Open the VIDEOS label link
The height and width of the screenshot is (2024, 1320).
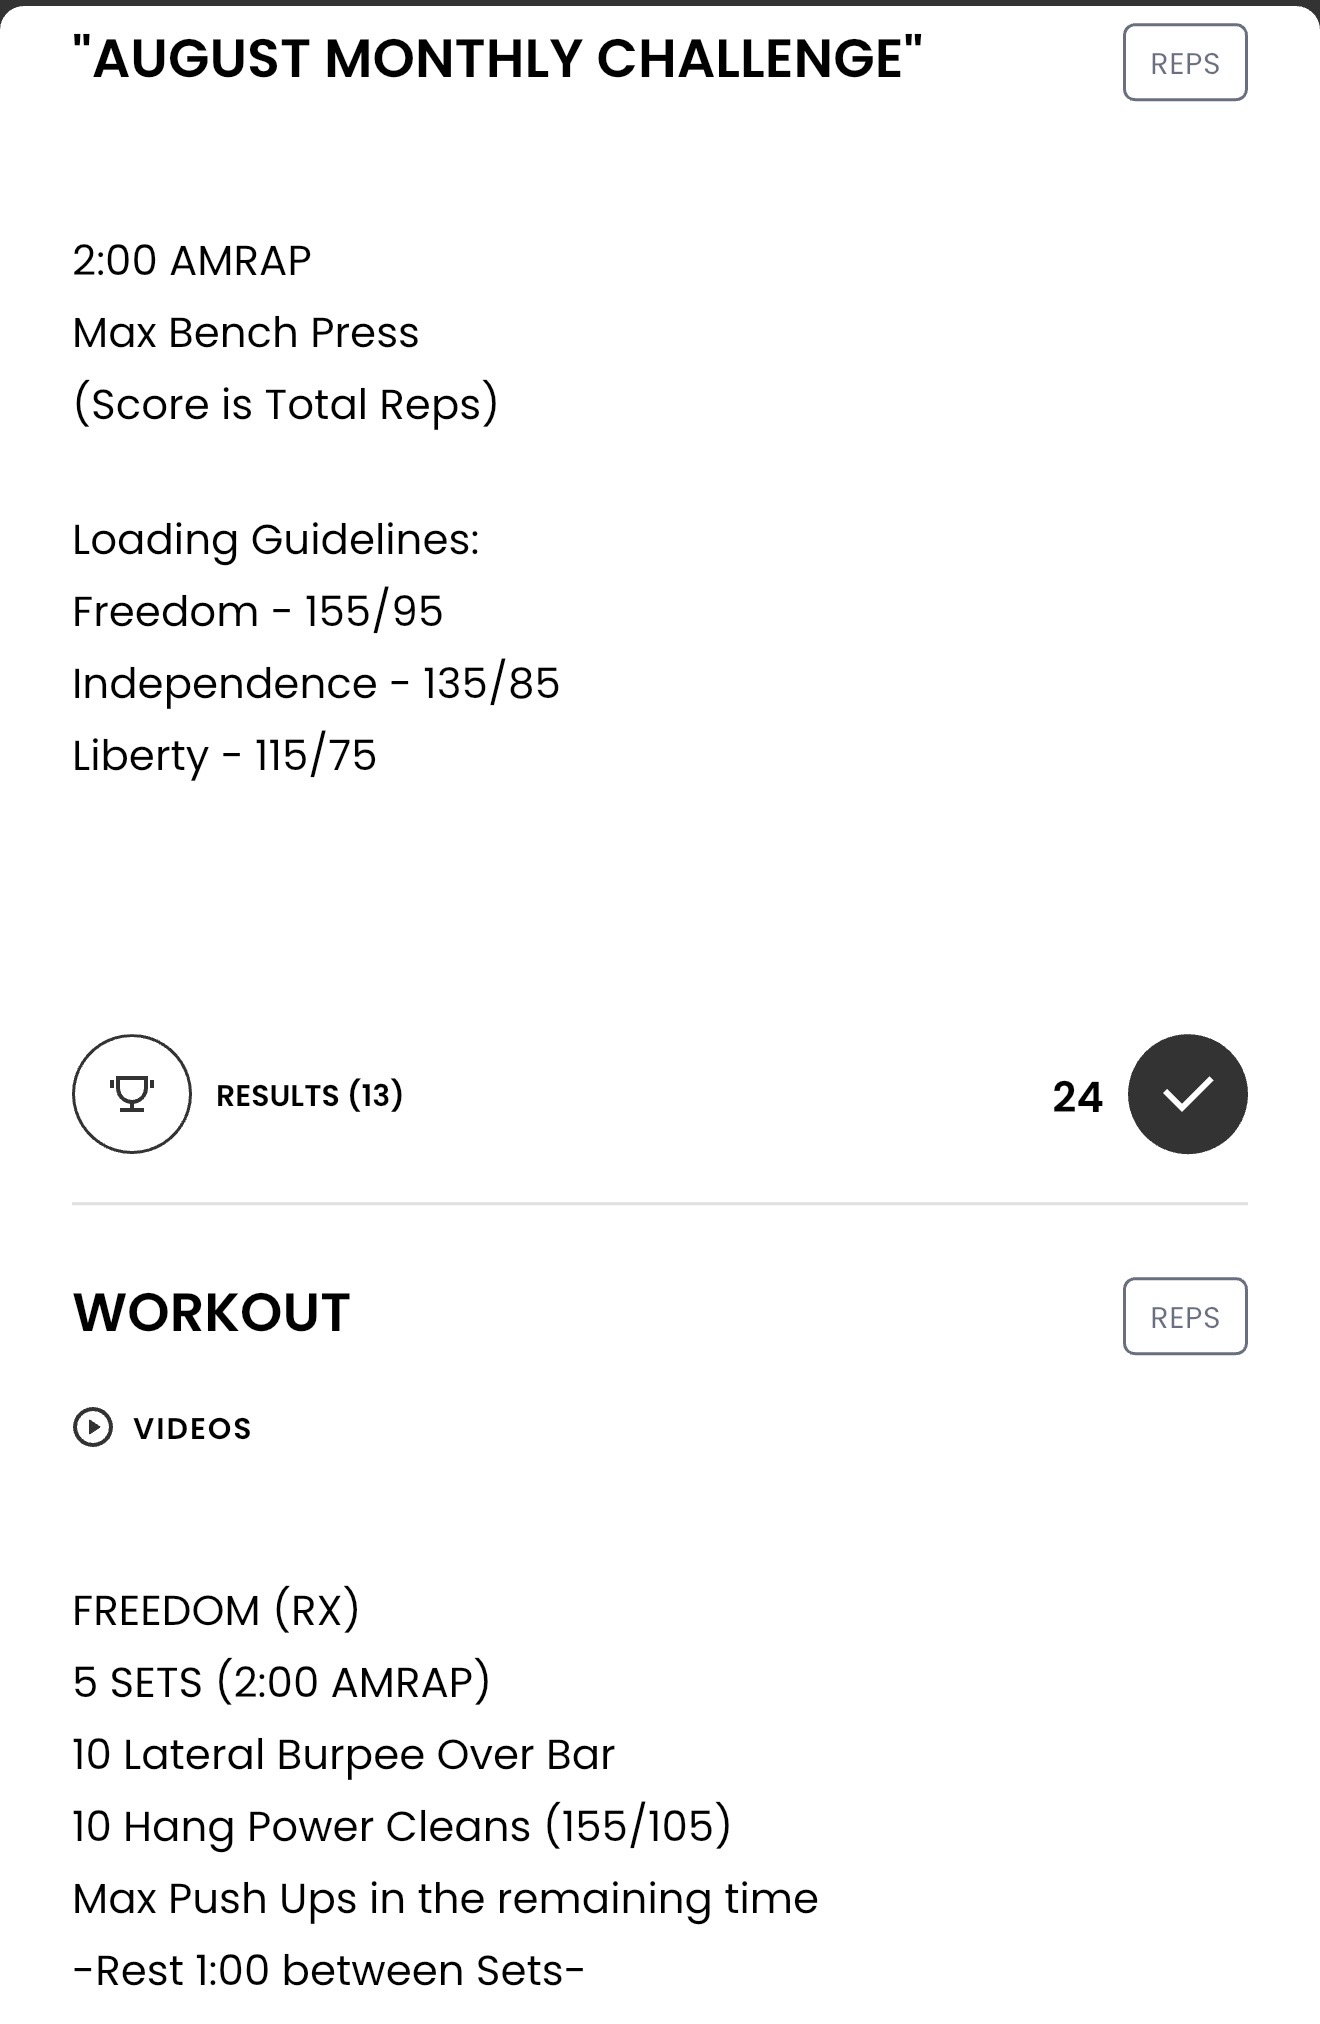tap(192, 1428)
